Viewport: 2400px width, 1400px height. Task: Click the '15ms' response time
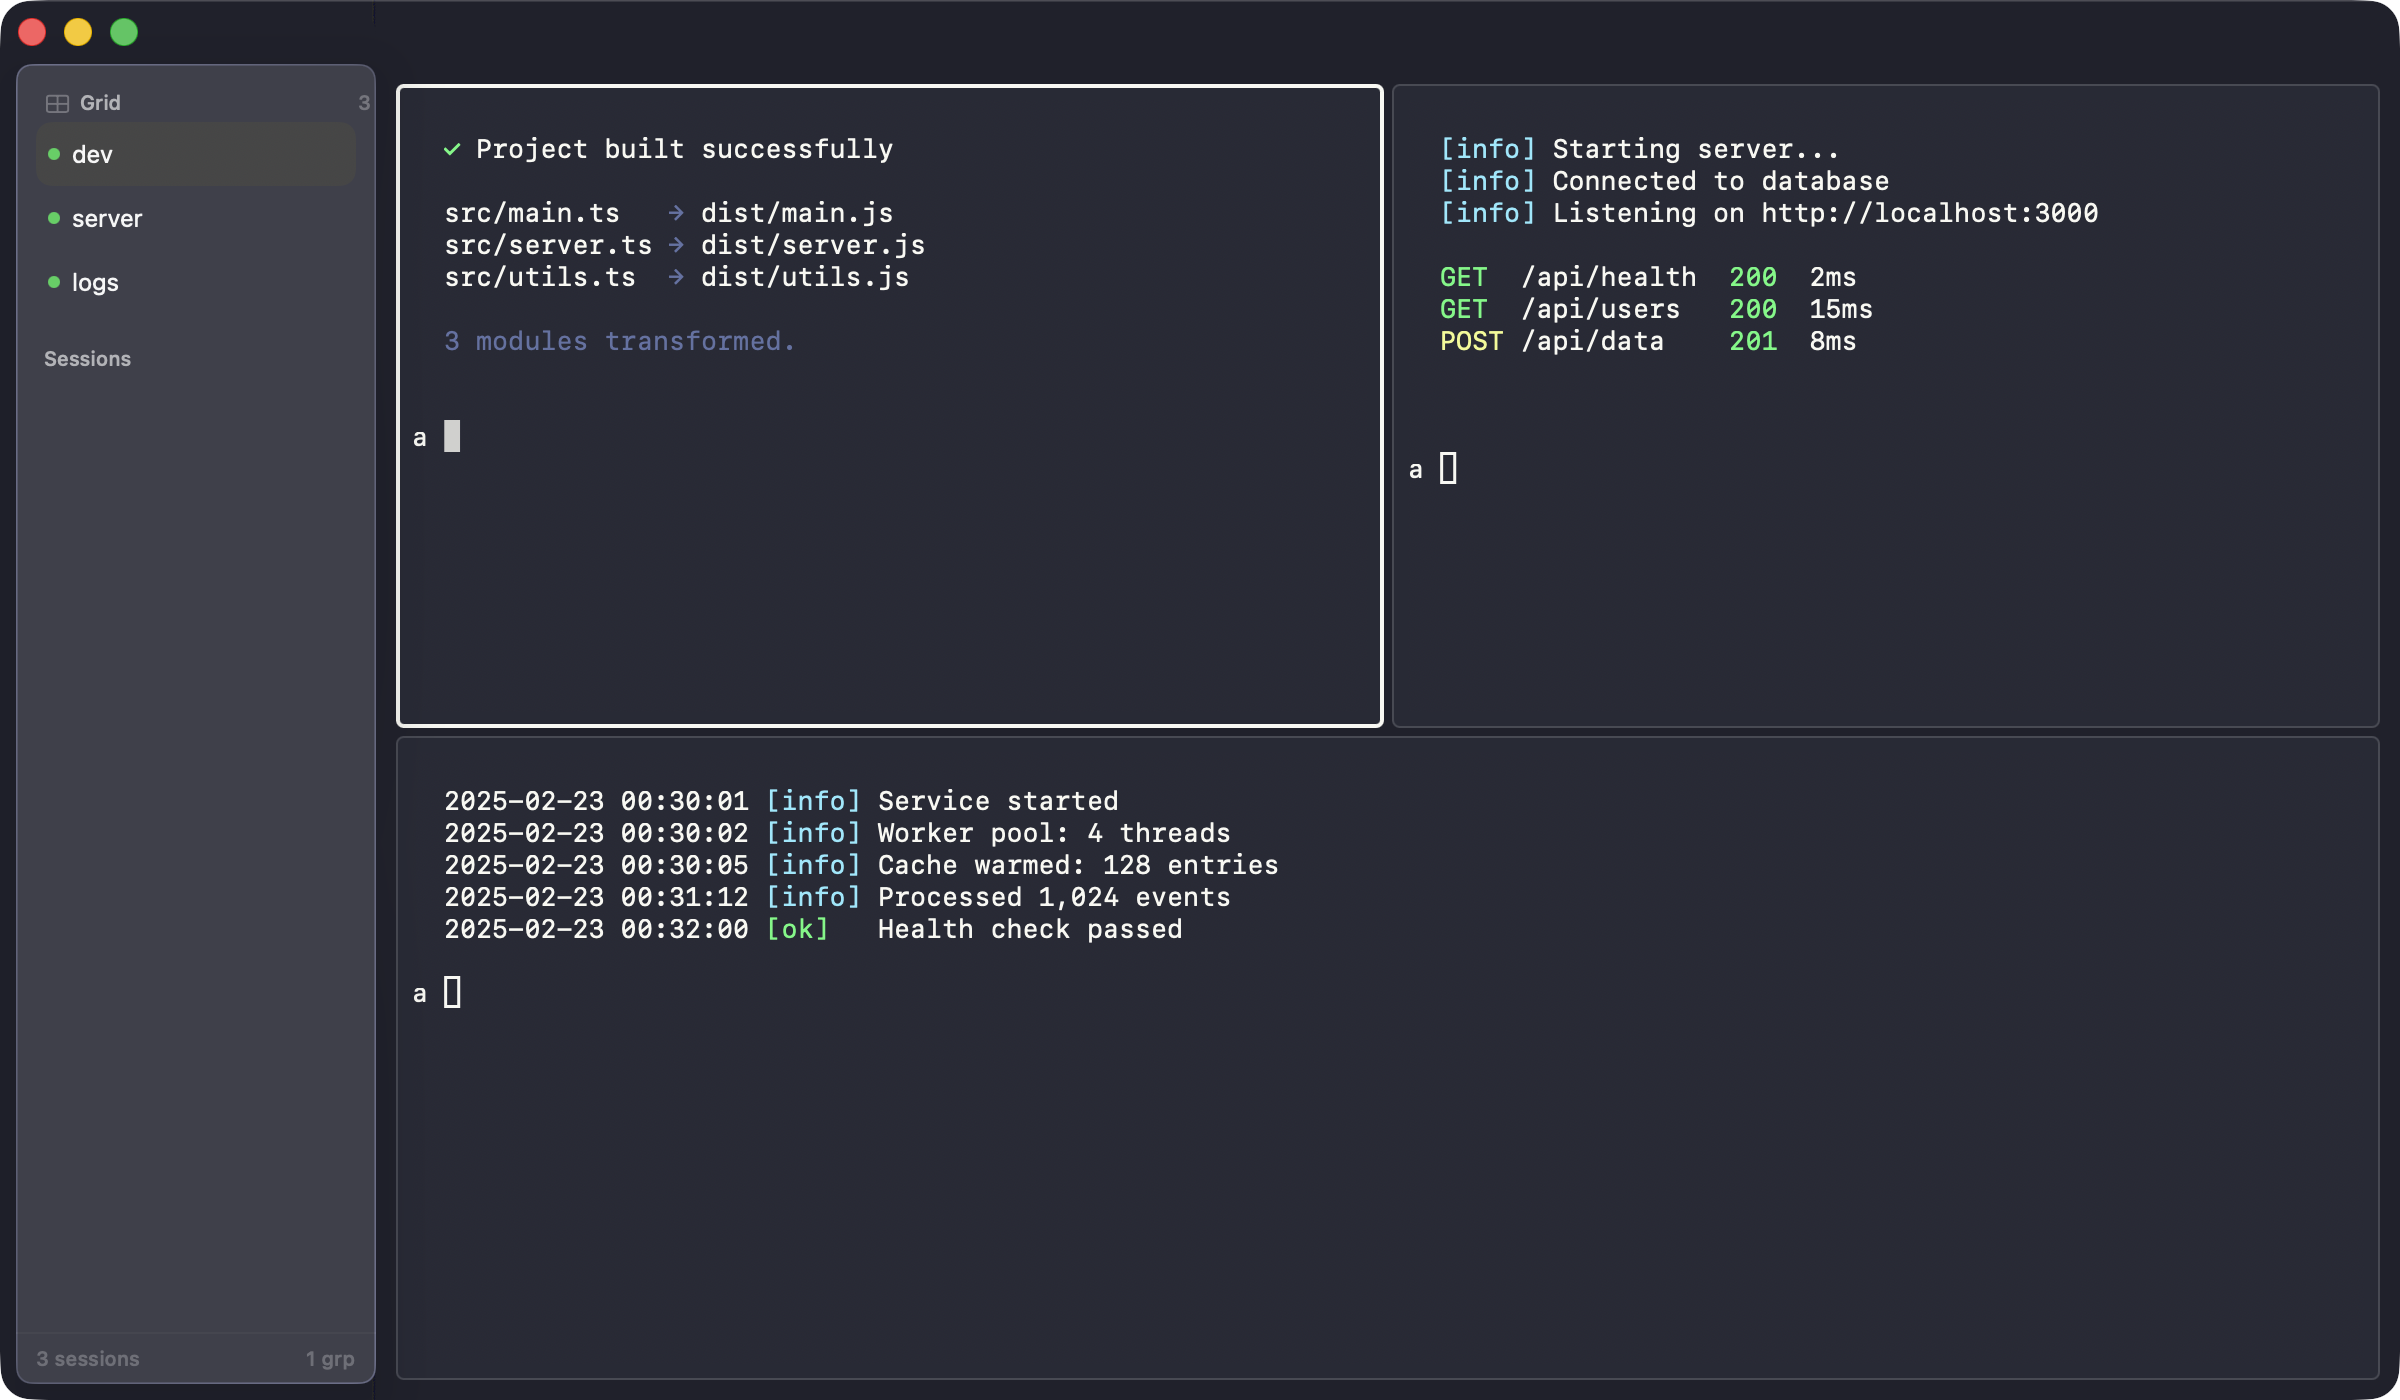point(1841,309)
